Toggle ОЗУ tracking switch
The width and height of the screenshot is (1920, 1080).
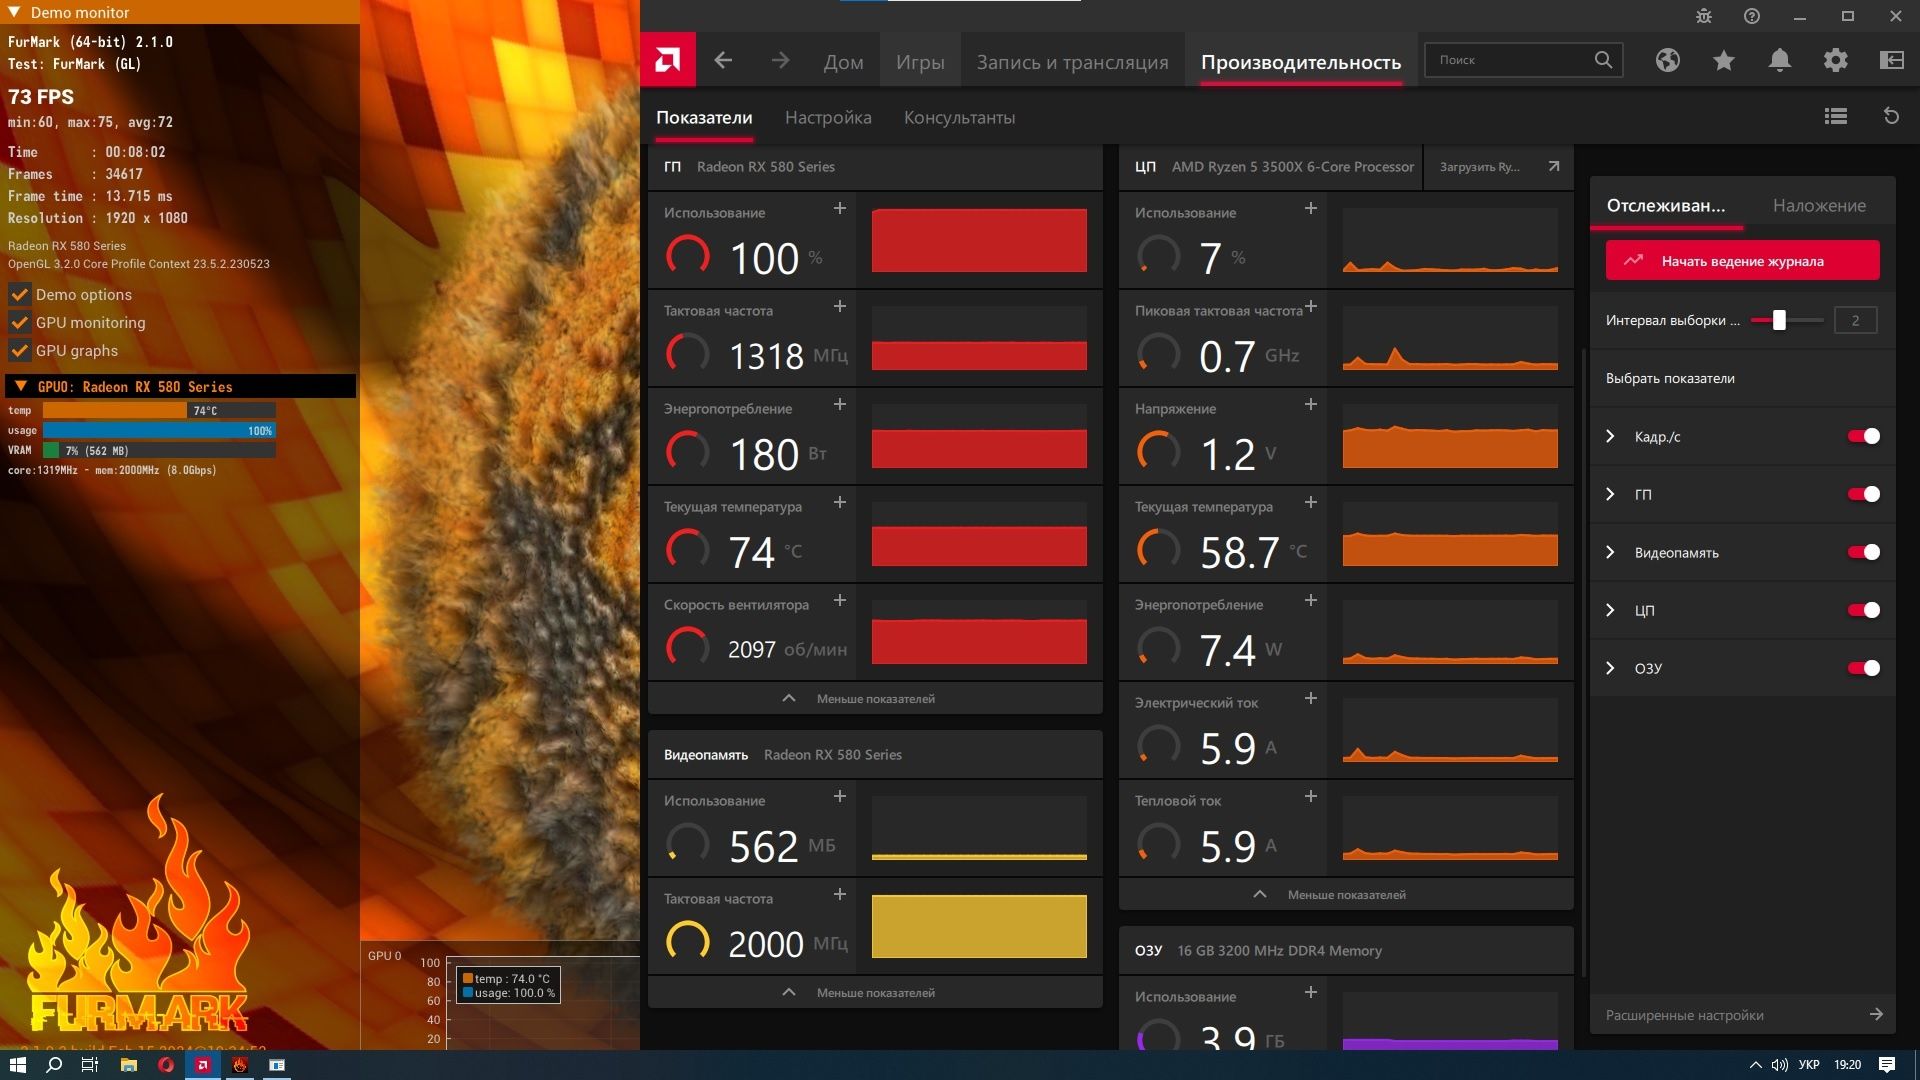point(1864,668)
